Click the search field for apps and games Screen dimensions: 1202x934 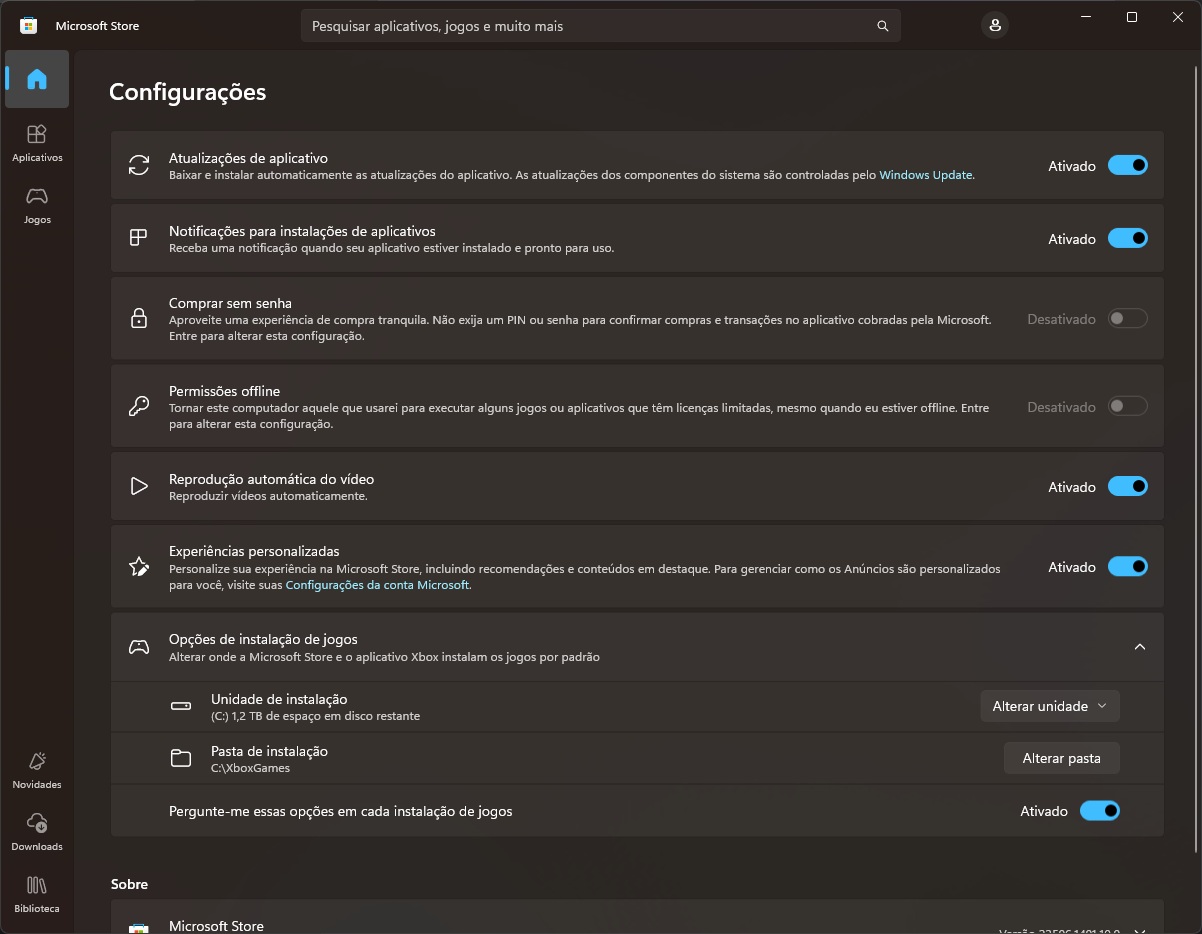point(600,26)
